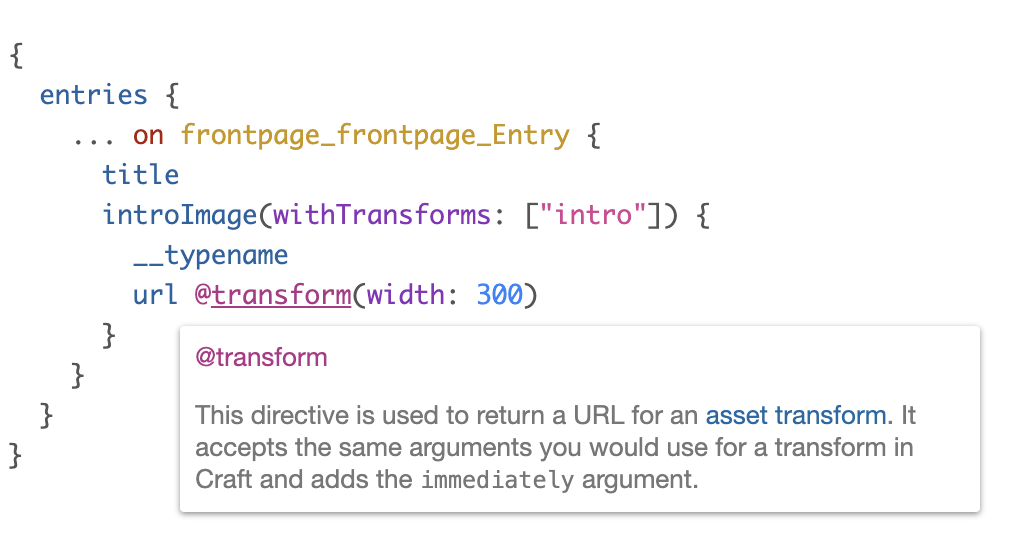Click the number 300 value

[499, 295]
